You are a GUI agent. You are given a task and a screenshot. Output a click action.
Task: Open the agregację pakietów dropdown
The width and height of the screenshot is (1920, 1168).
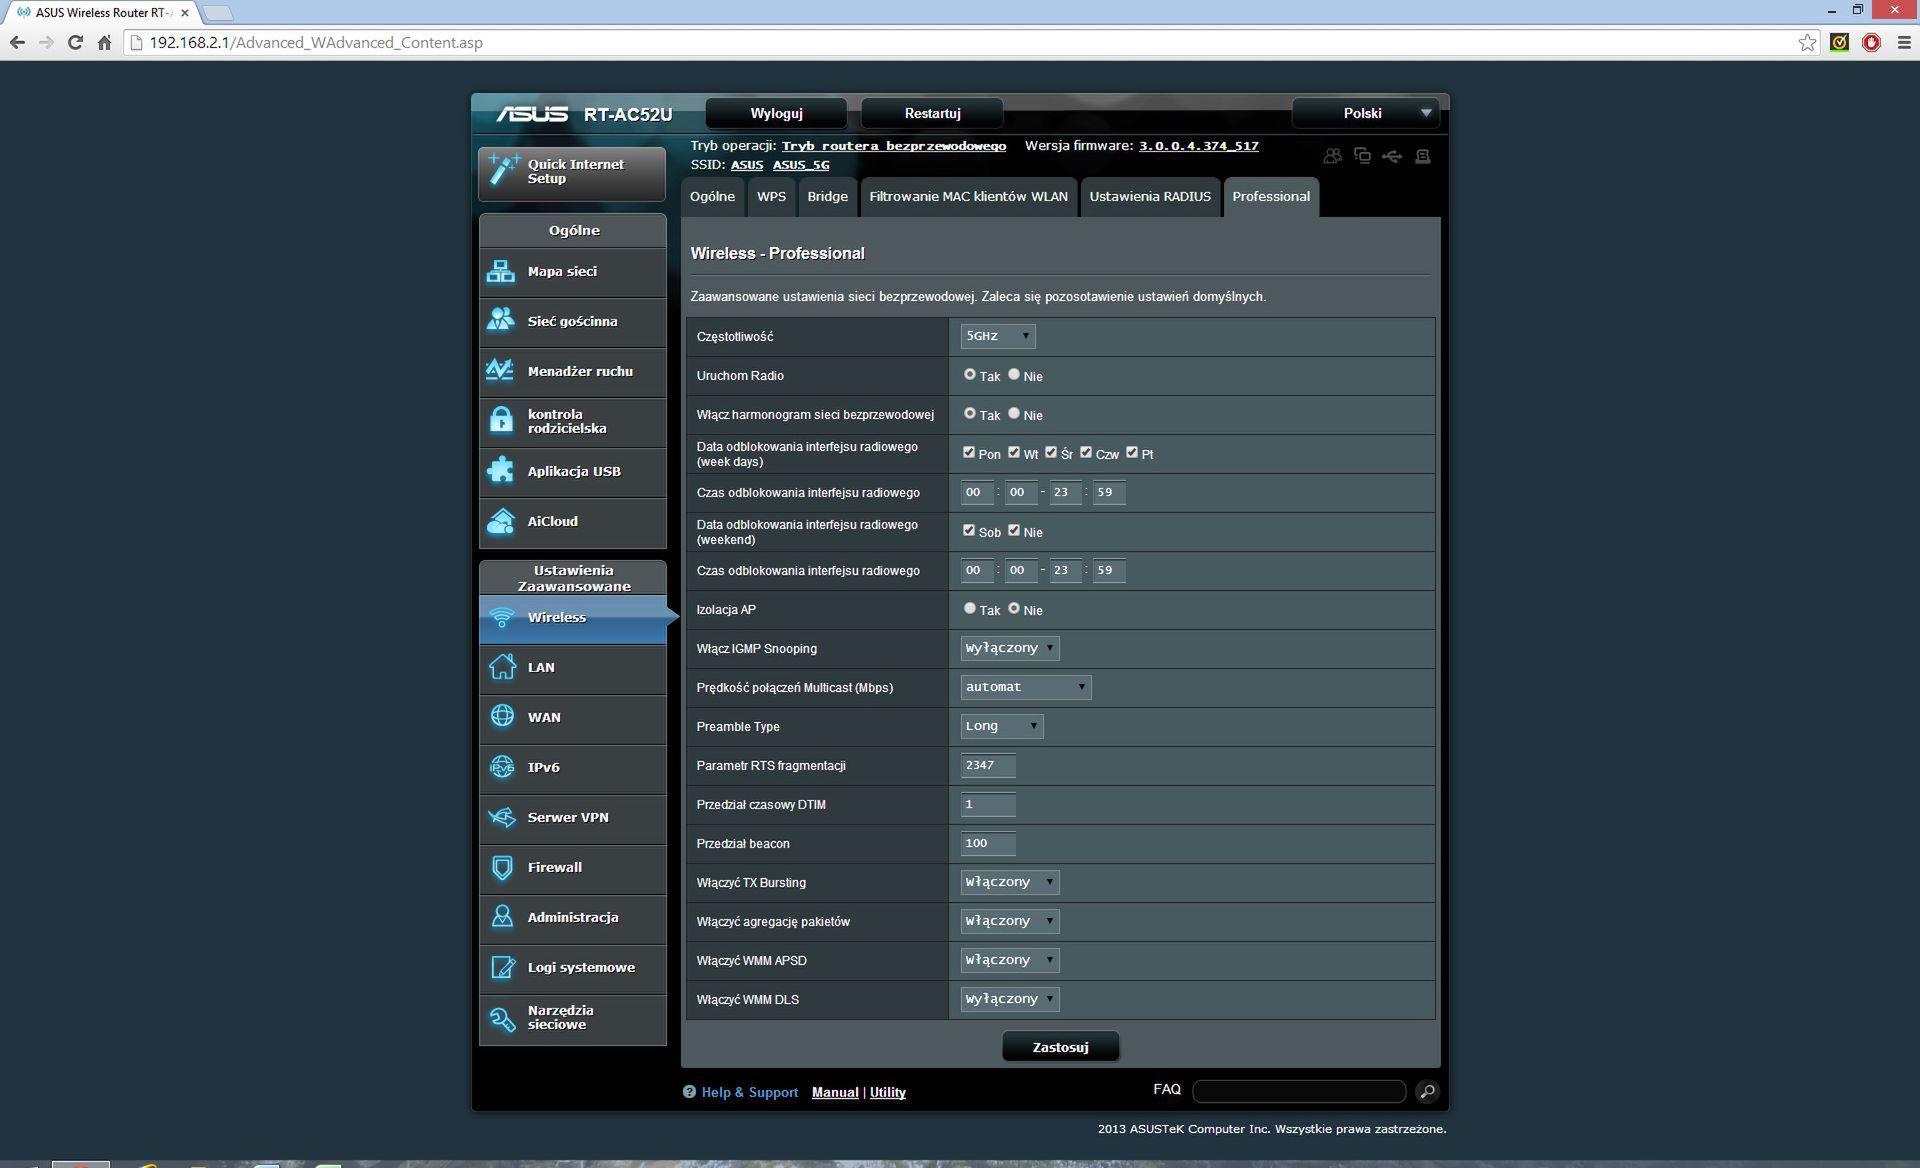(x=1010, y=922)
